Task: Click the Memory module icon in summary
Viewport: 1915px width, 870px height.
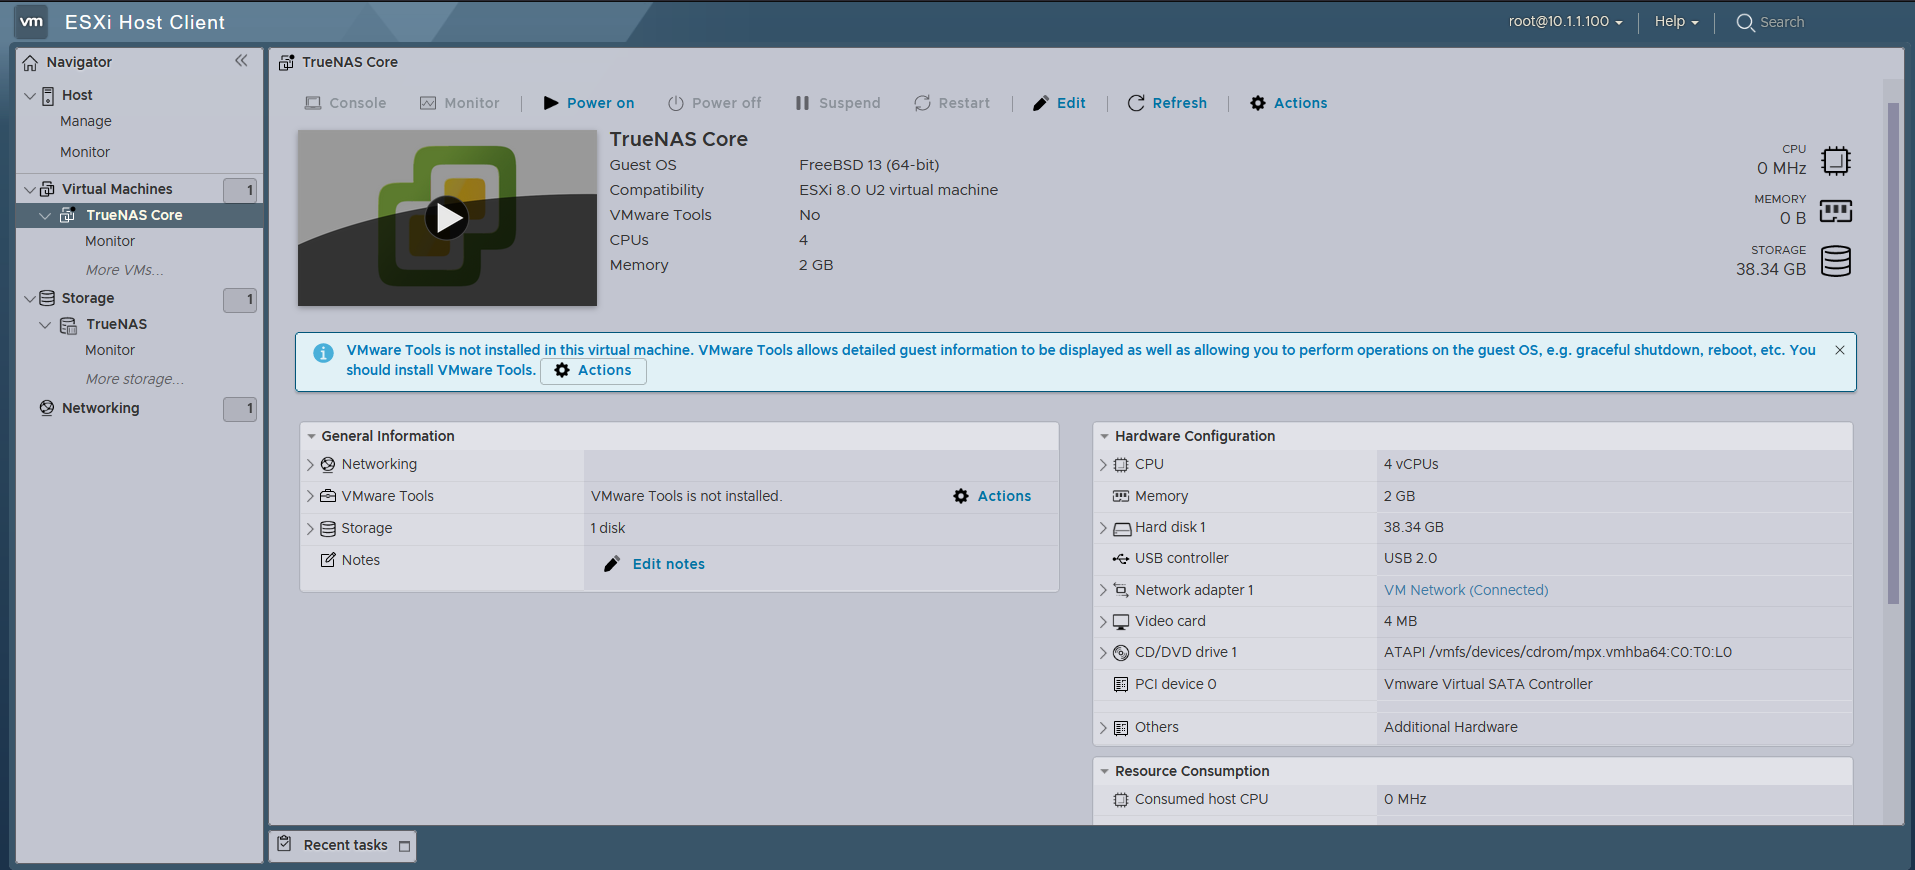Action: (1836, 211)
